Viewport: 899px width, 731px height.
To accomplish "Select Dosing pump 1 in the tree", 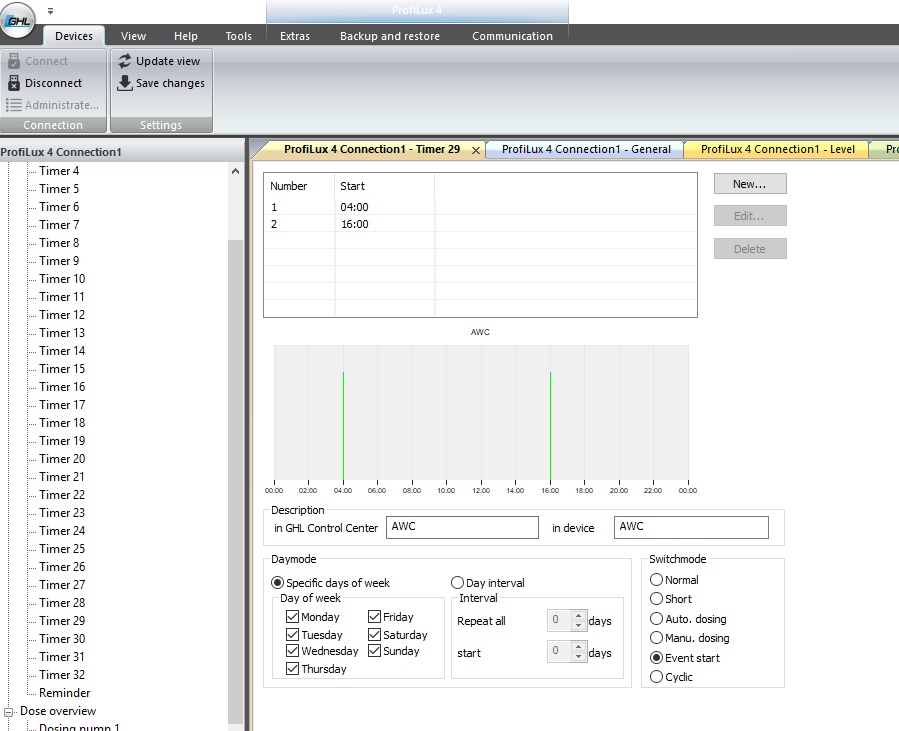I will coord(79,727).
